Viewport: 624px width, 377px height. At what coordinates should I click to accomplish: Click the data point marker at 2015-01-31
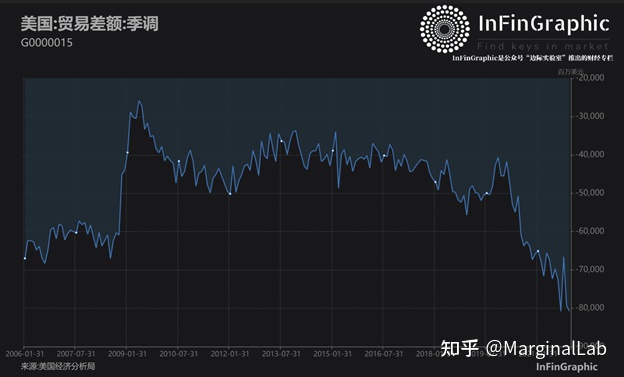click(x=333, y=150)
